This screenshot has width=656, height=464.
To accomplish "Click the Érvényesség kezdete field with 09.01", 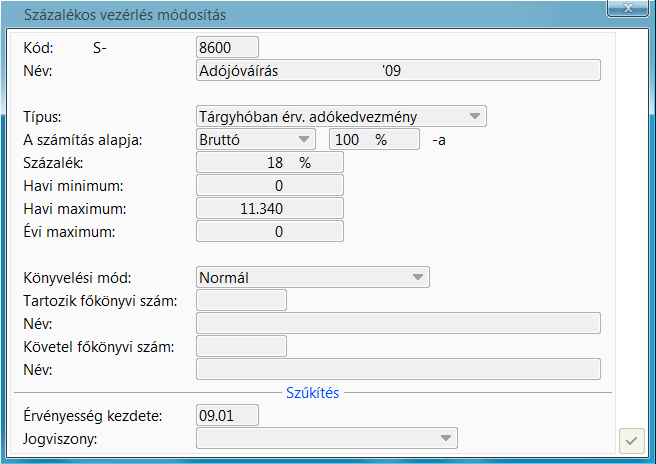I will tap(228, 415).
